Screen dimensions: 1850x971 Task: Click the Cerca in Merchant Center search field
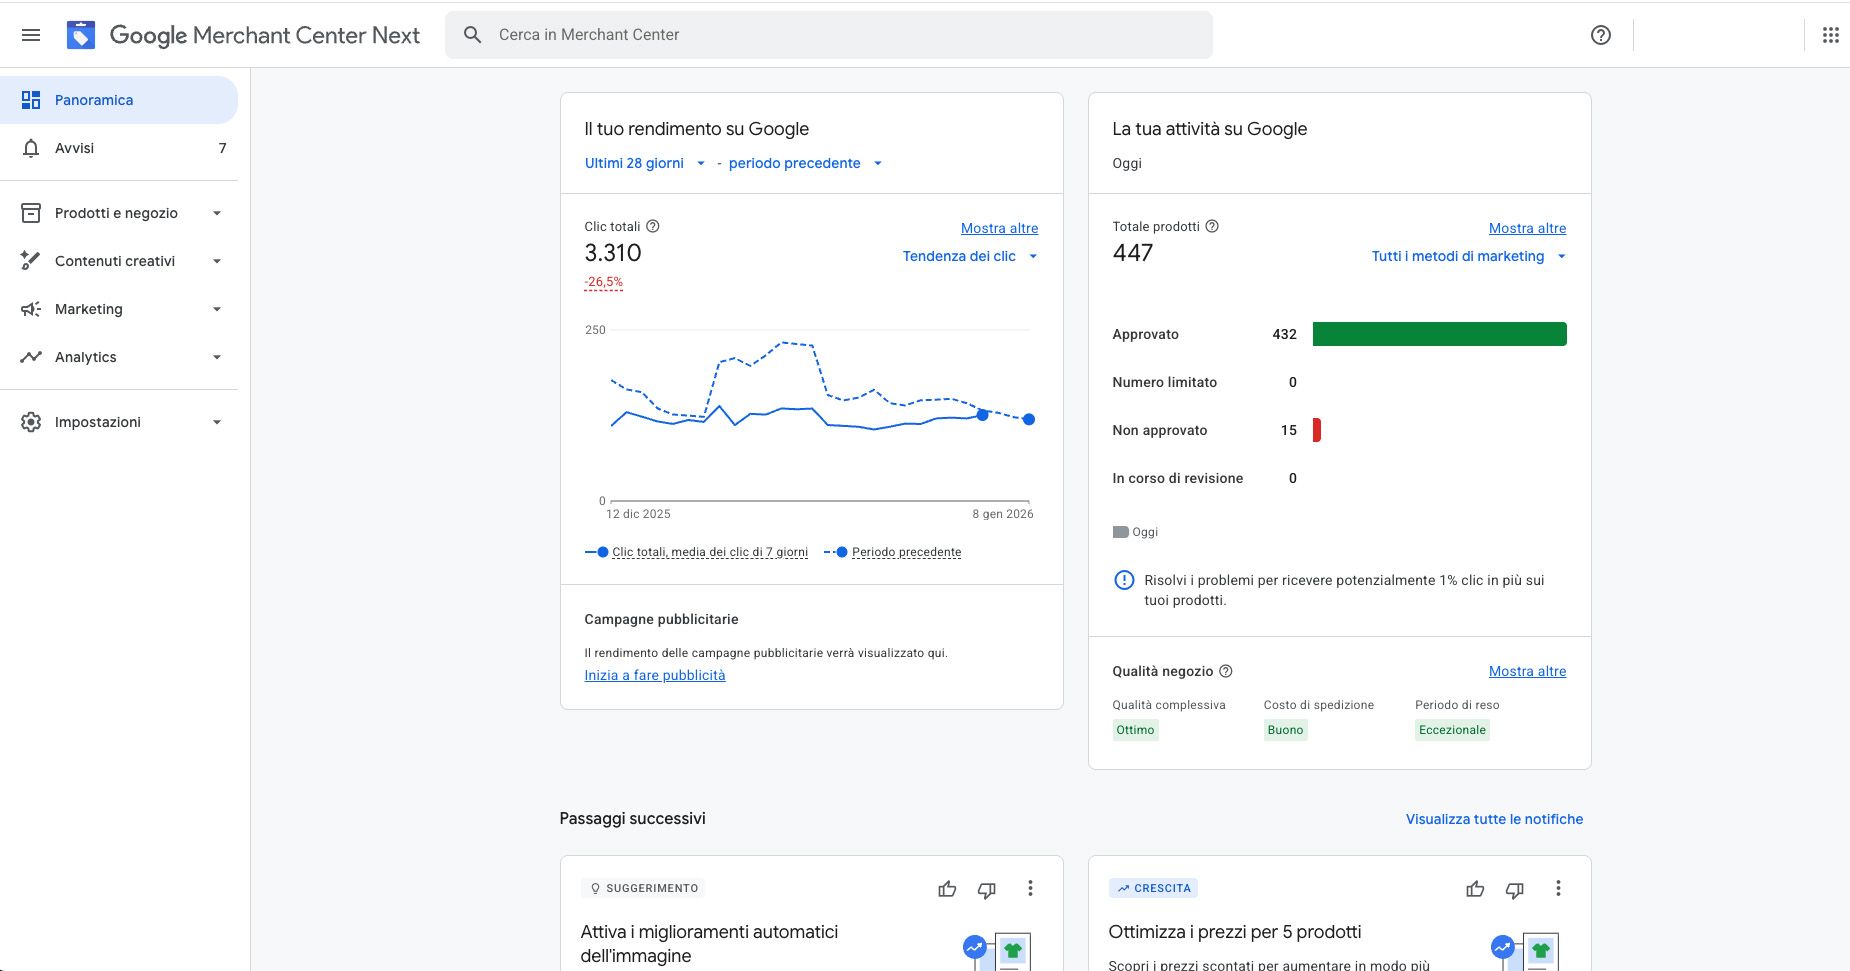click(829, 35)
